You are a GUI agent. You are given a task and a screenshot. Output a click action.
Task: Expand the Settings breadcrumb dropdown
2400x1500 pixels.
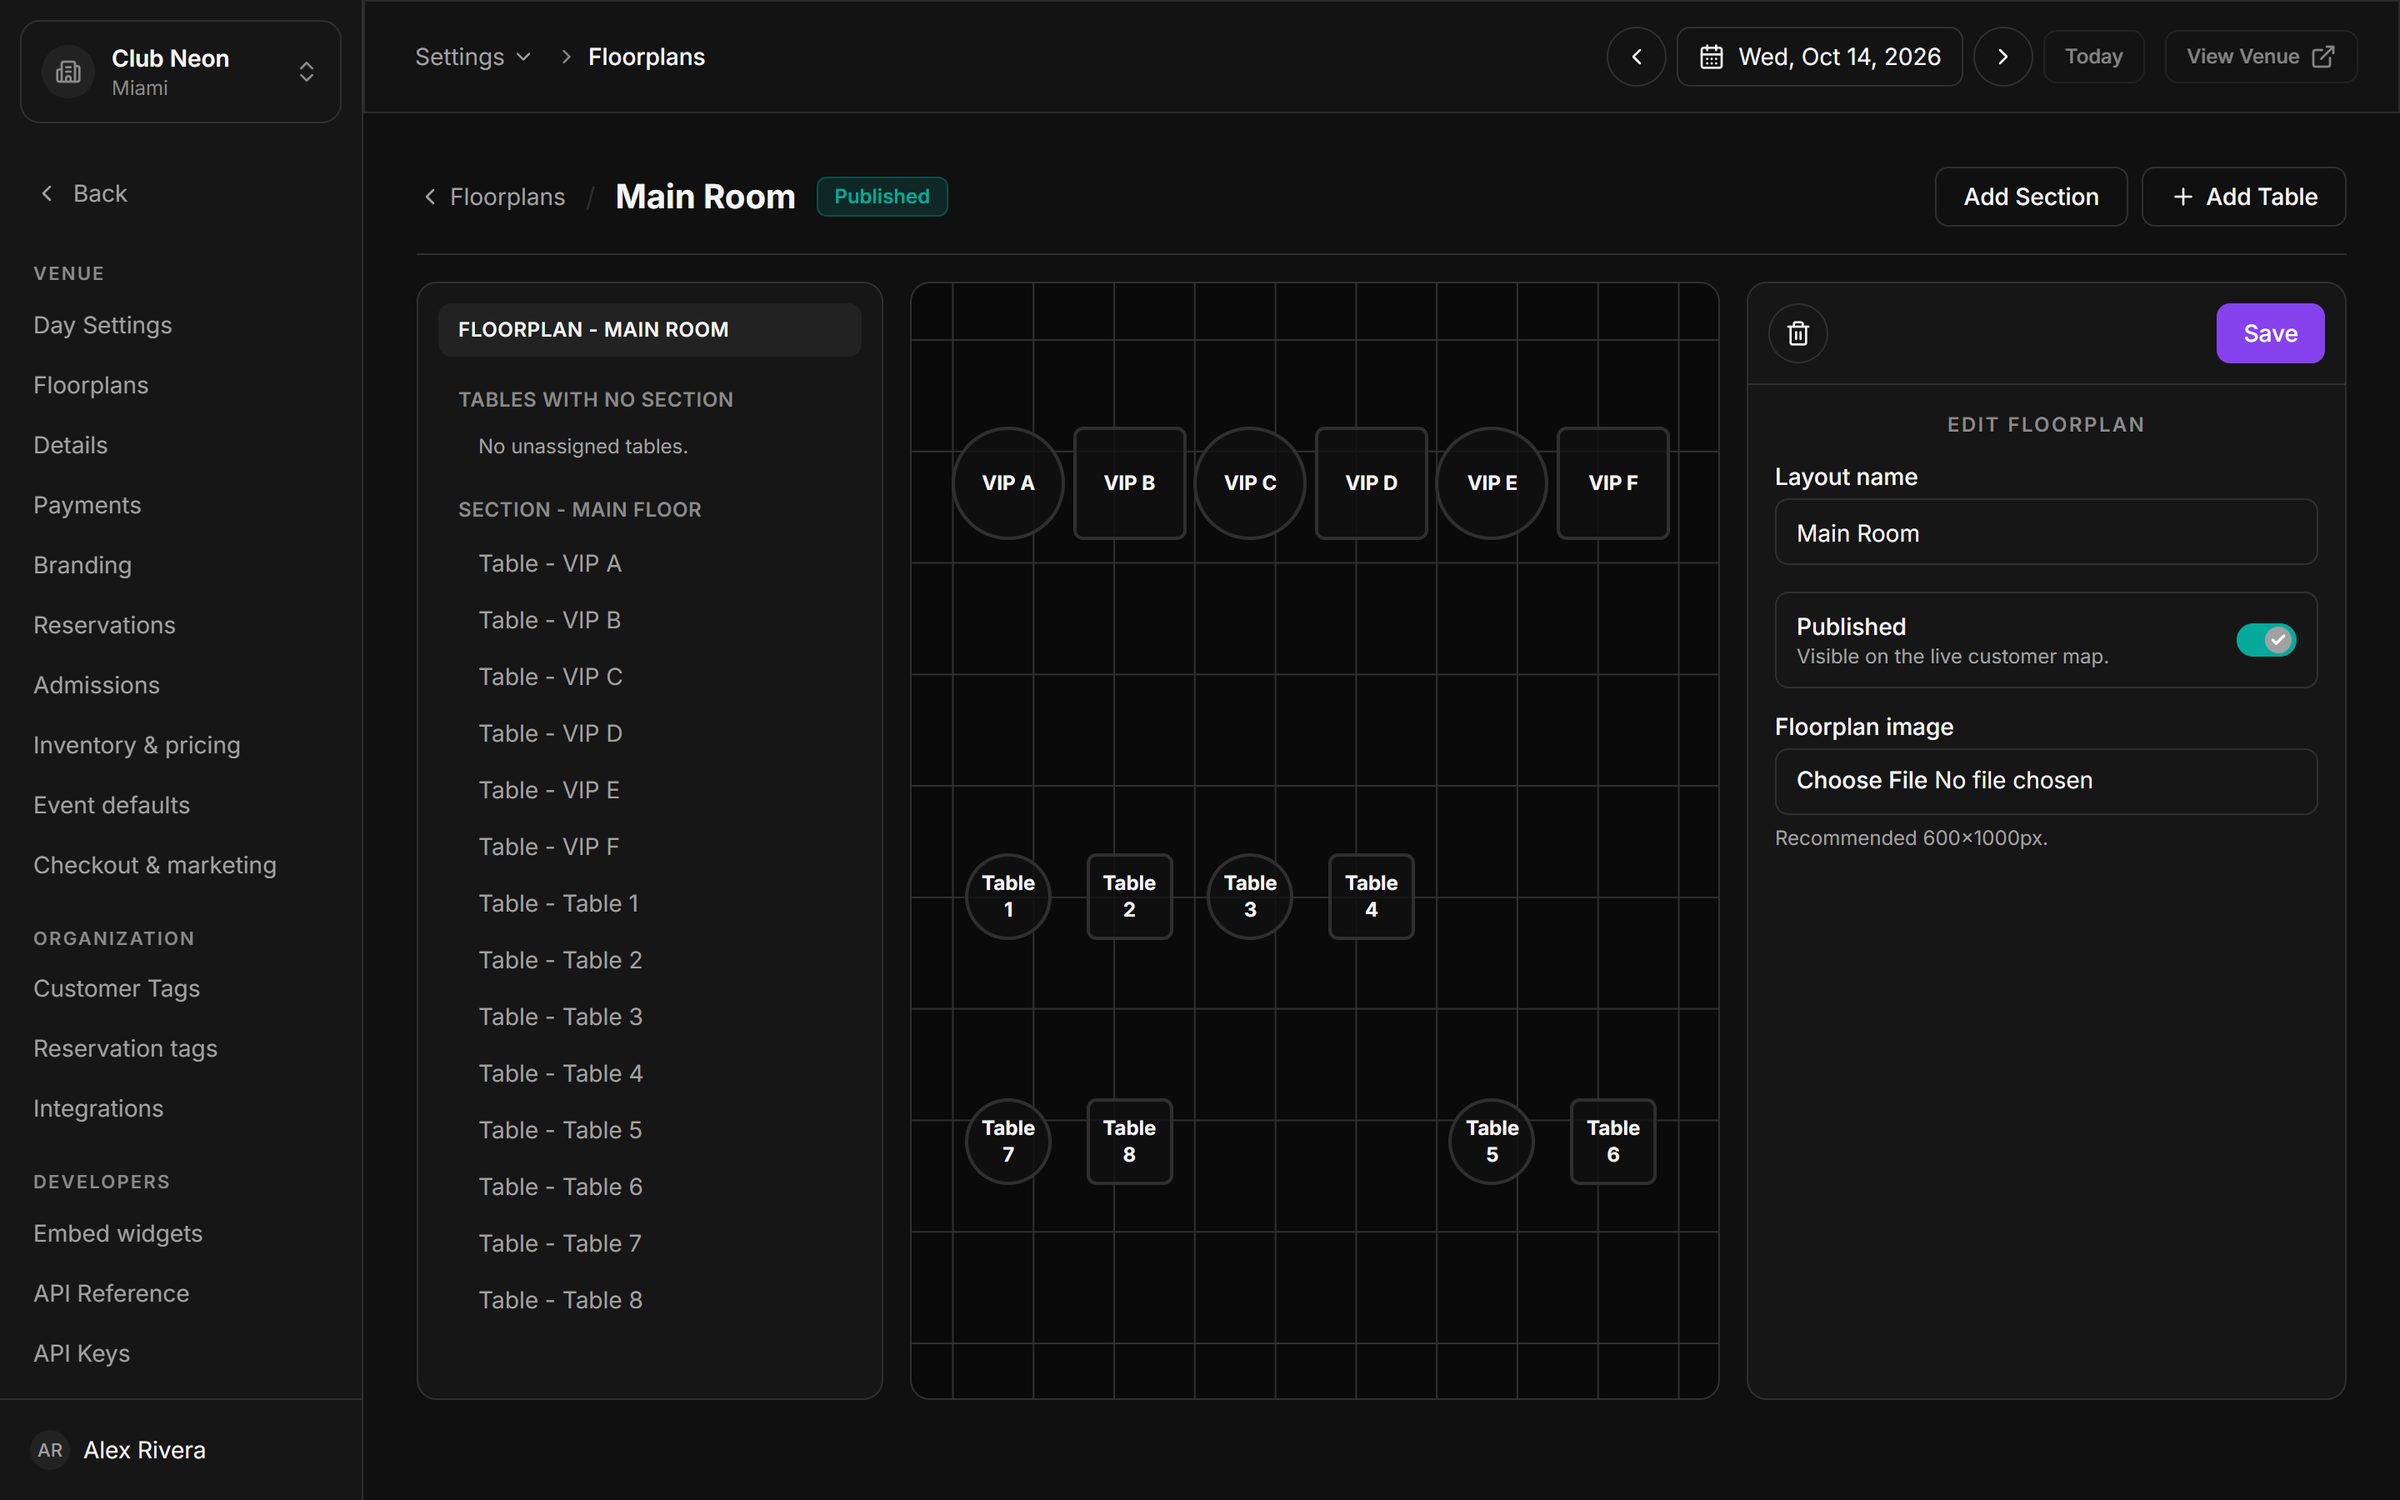tap(472, 57)
